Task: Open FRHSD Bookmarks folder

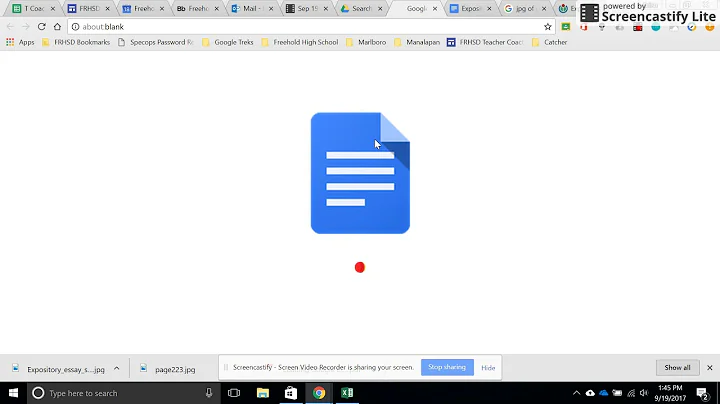Action: 76,42
